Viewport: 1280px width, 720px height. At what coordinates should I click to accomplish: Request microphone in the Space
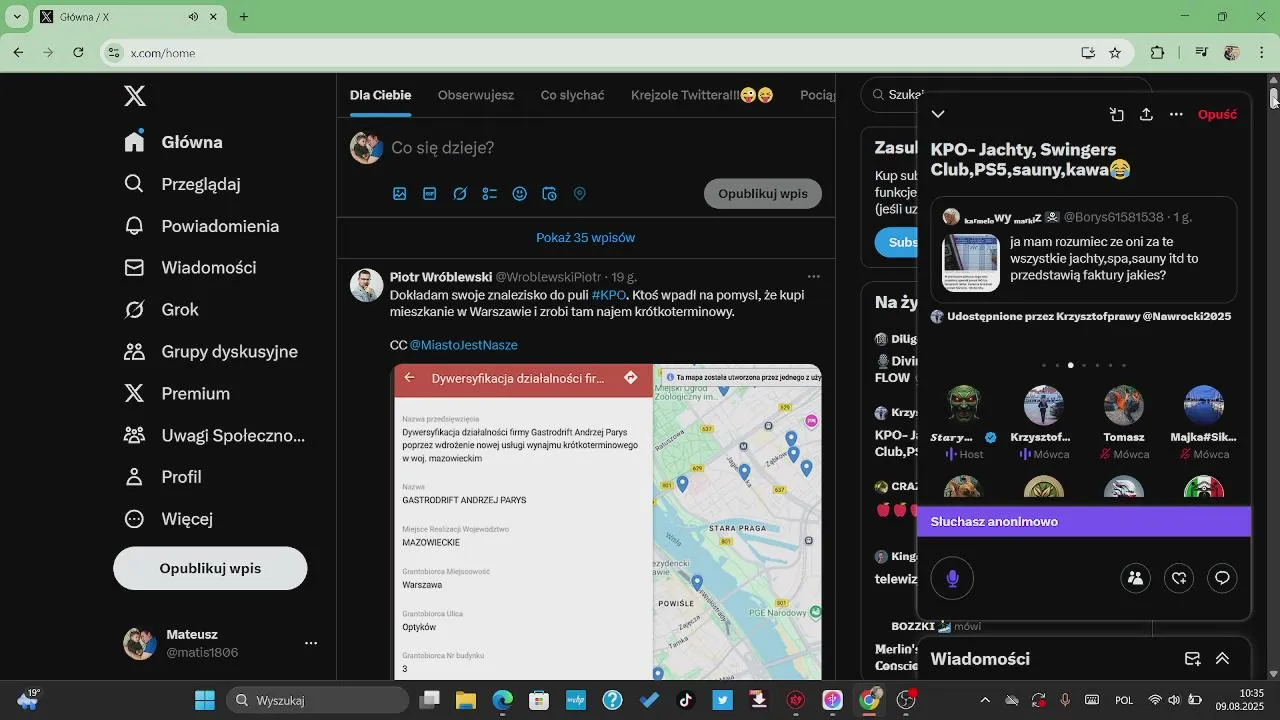[952, 578]
